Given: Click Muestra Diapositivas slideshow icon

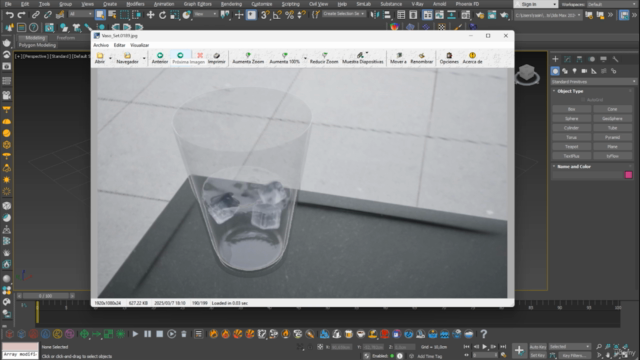Looking at the screenshot, I should 362,58.
